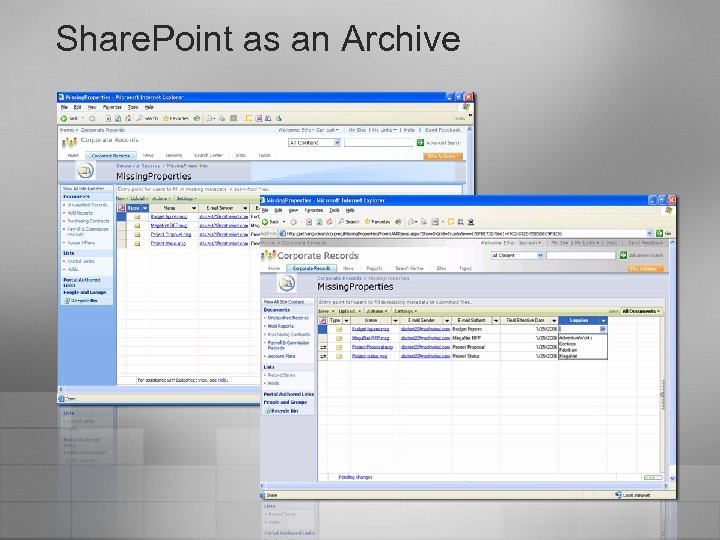Click green search arrow in front window
Image resolution: width=720 pixels, height=540 pixels.
coord(623,255)
